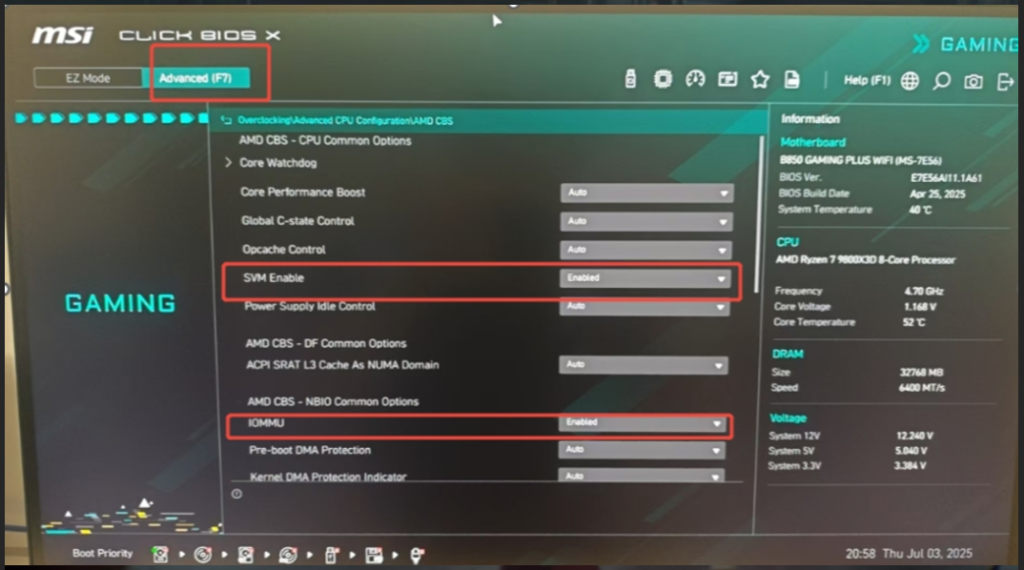Click the IOMMU setting label
This screenshot has width=1024, height=570.
(266, 422)
